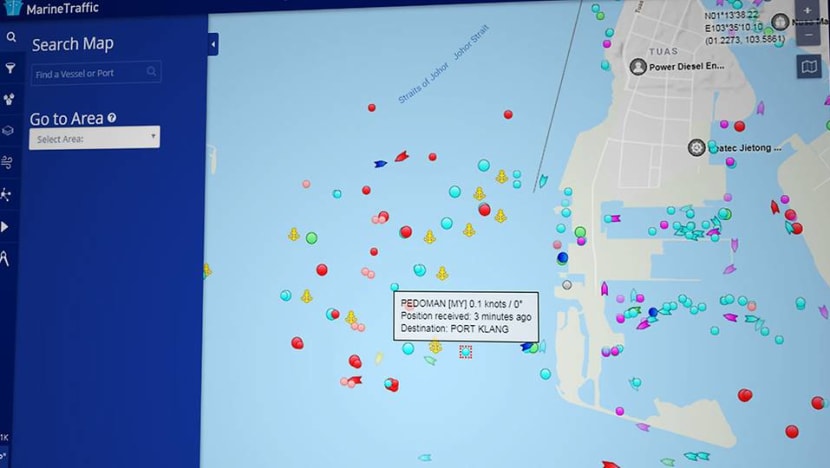The width and height of the screenshot is (830, 468).
Task: Open the filter funnel sidebar icon
Action: click(10, 68)
